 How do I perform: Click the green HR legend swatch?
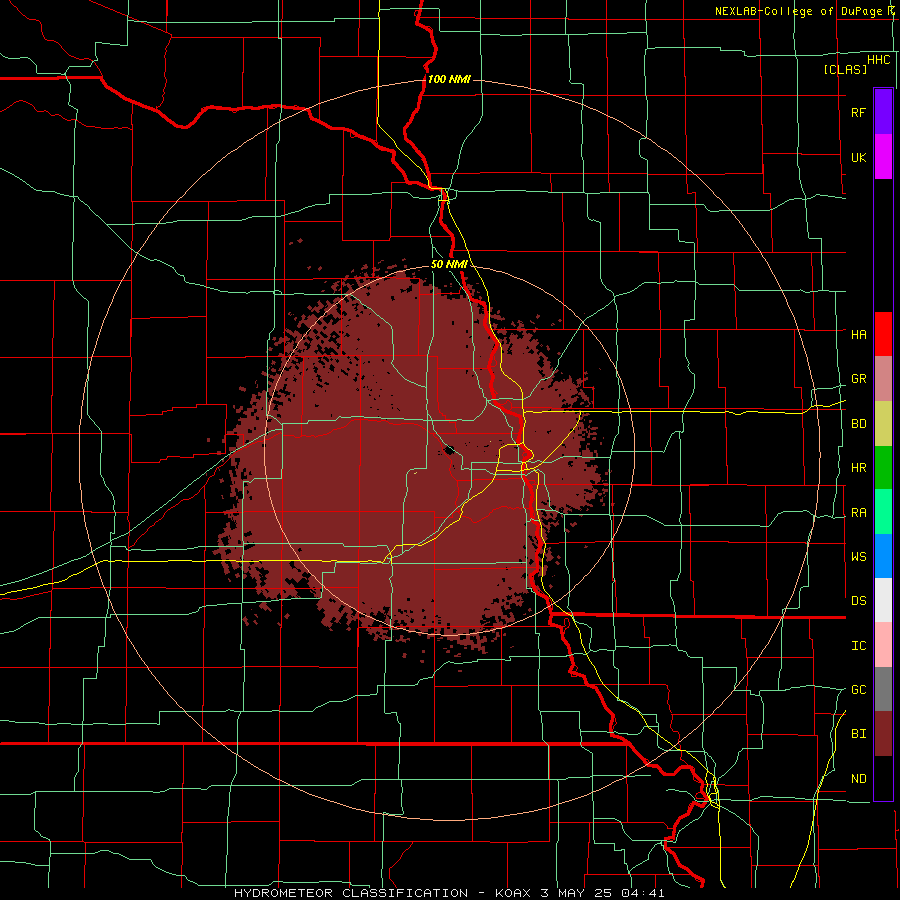pos(883,467)
